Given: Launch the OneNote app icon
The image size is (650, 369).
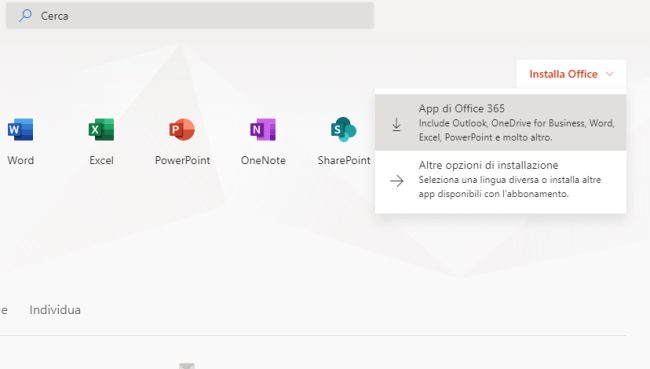Looking at the screenshot, I should [263, 129].
